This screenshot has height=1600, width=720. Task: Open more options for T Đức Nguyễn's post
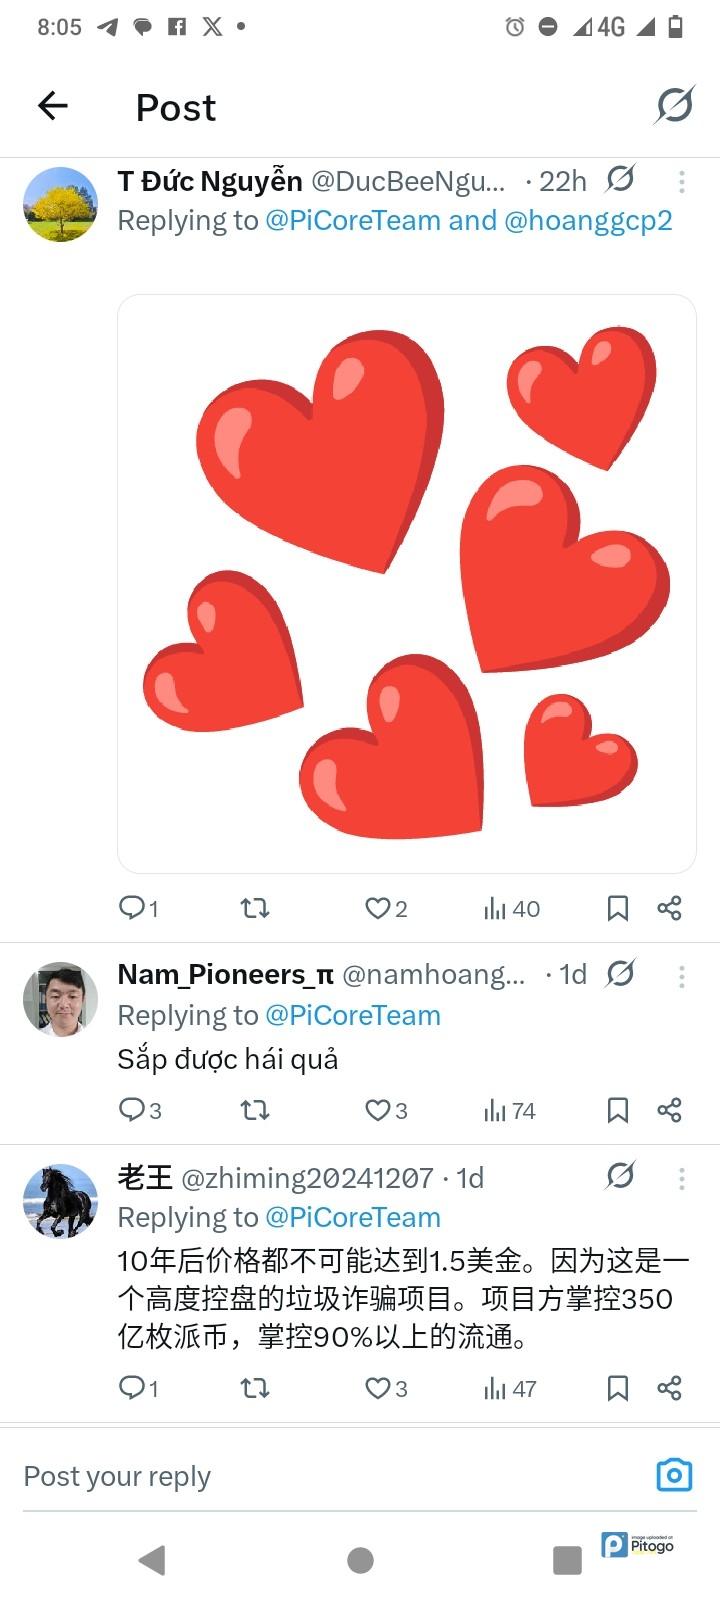[681, 181]
